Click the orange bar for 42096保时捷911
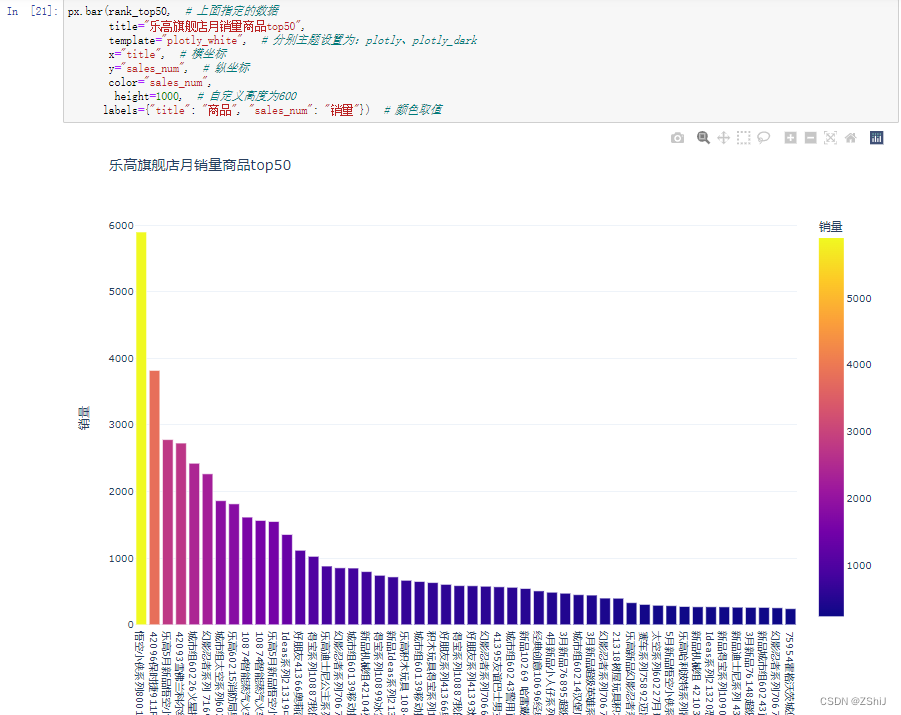 (x=155, y=497)
